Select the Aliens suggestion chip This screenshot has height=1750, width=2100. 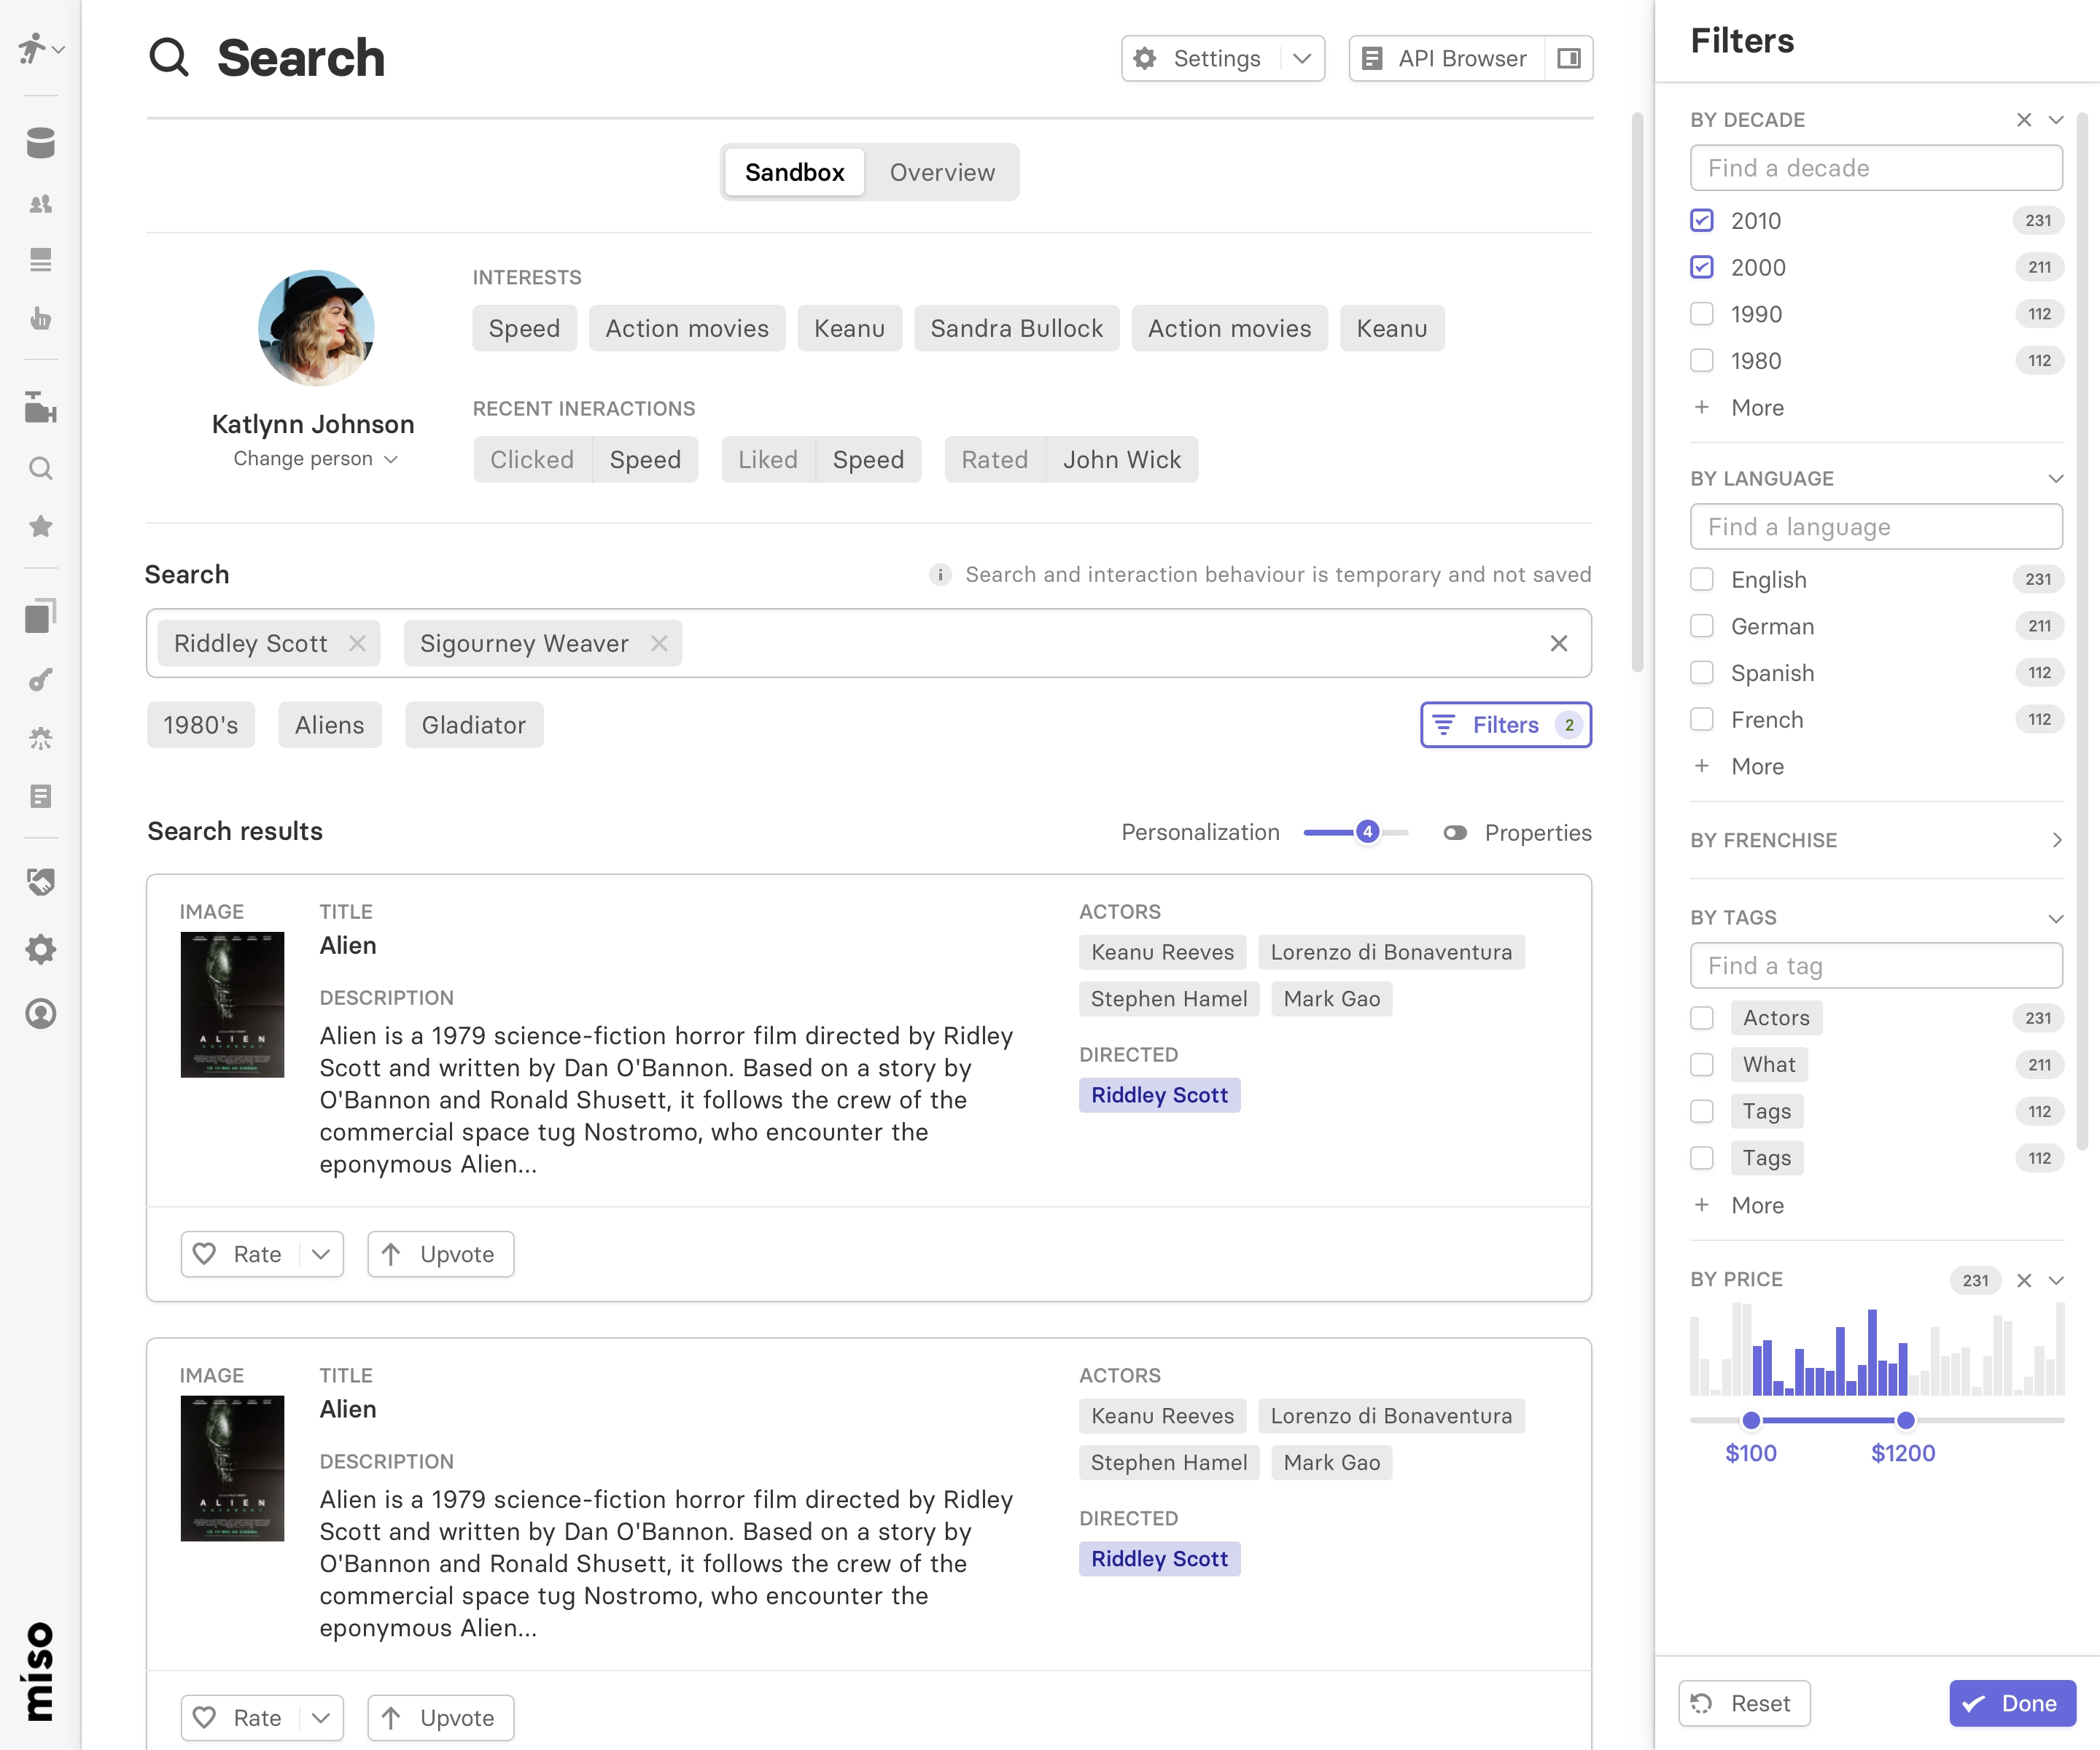[x=329, y=725]
